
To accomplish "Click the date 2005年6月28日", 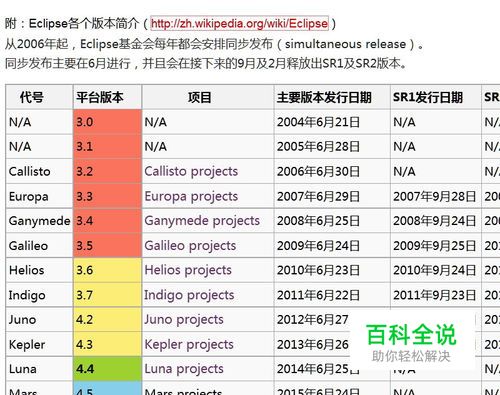I will point(318,146).
